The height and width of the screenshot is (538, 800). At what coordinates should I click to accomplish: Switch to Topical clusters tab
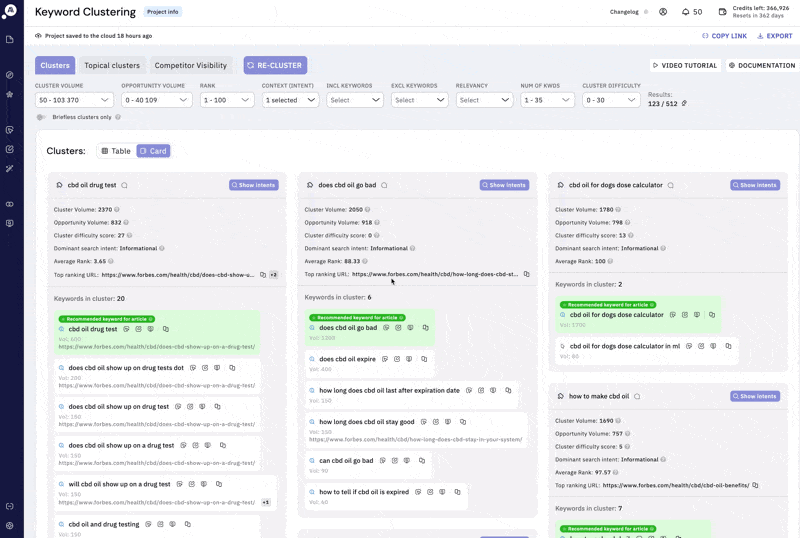pos(112,65)
